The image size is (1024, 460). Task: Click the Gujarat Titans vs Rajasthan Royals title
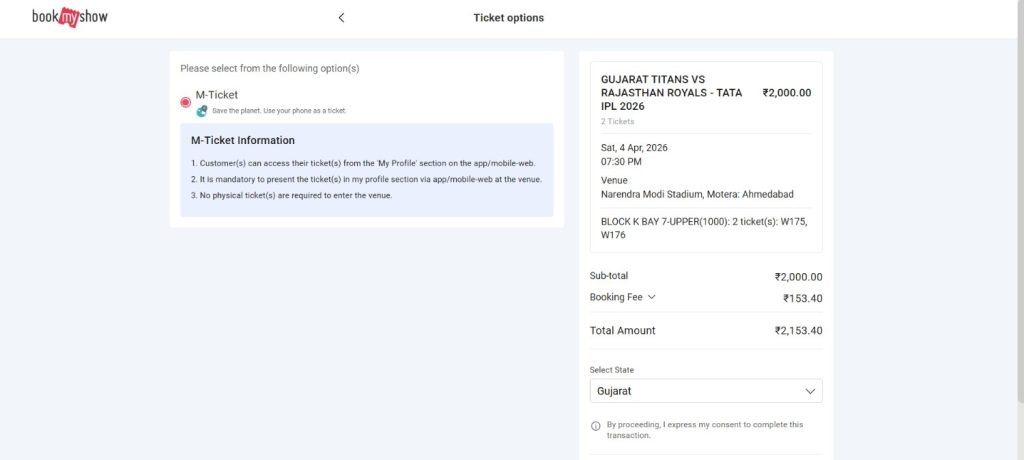click(671, 93)
